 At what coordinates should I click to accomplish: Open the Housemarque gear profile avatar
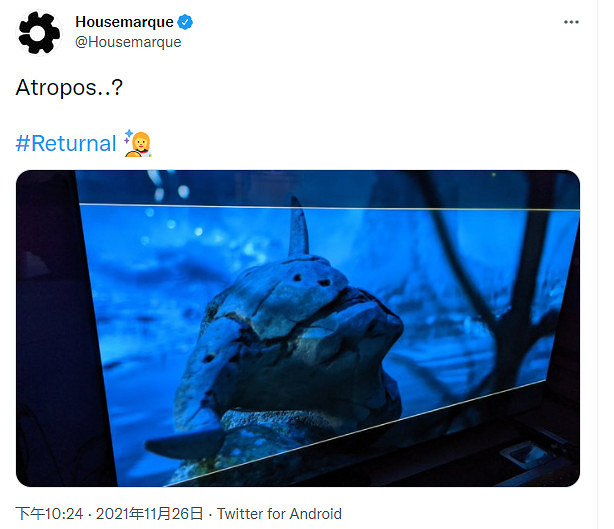pos(39,33)
